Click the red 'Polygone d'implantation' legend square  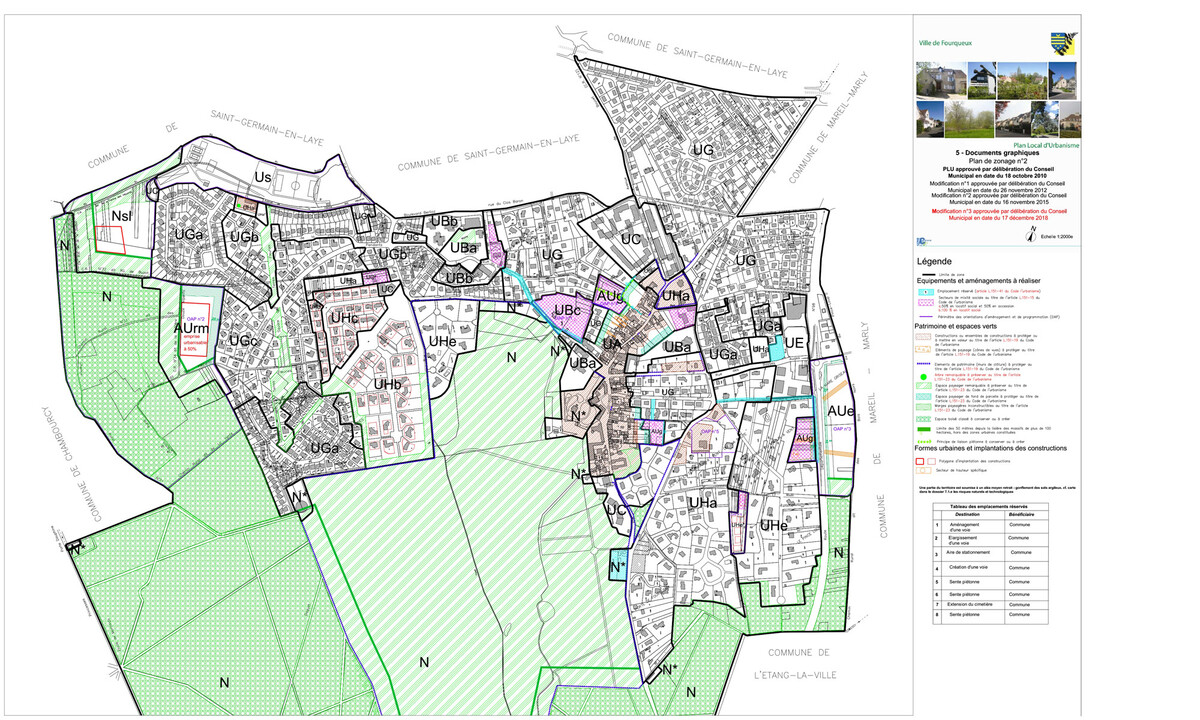coord(920,461)
